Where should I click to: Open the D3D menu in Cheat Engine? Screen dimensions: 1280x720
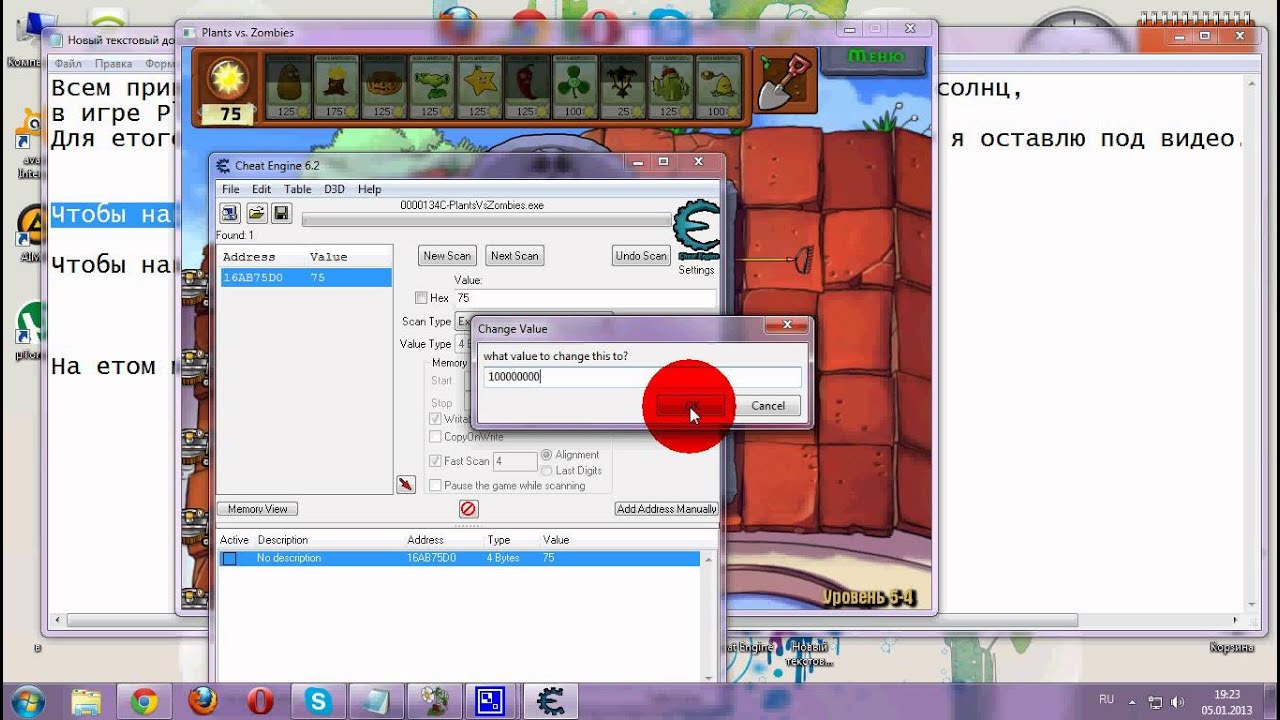(334, 189)
